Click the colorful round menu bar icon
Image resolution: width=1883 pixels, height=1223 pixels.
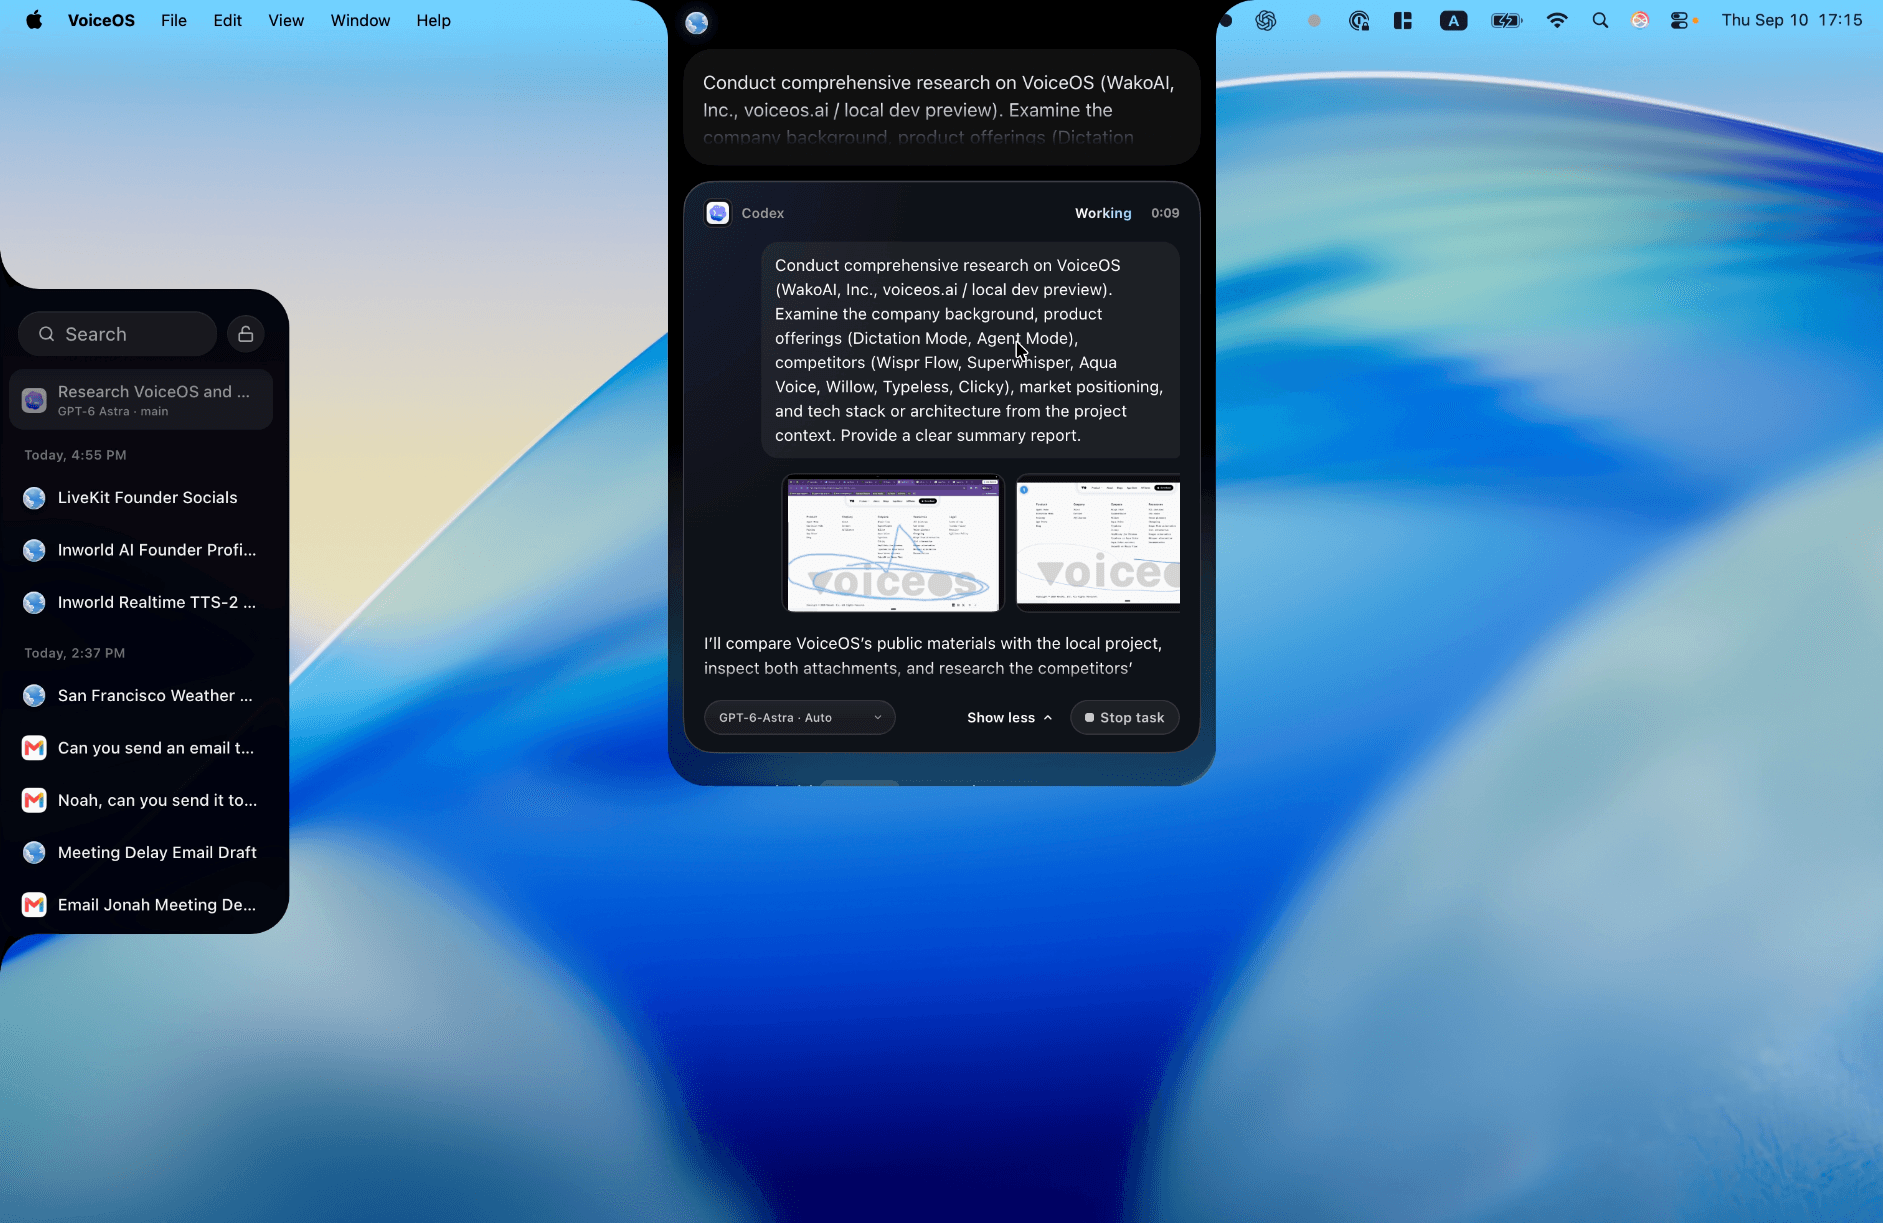click(x=1640, y=20)
